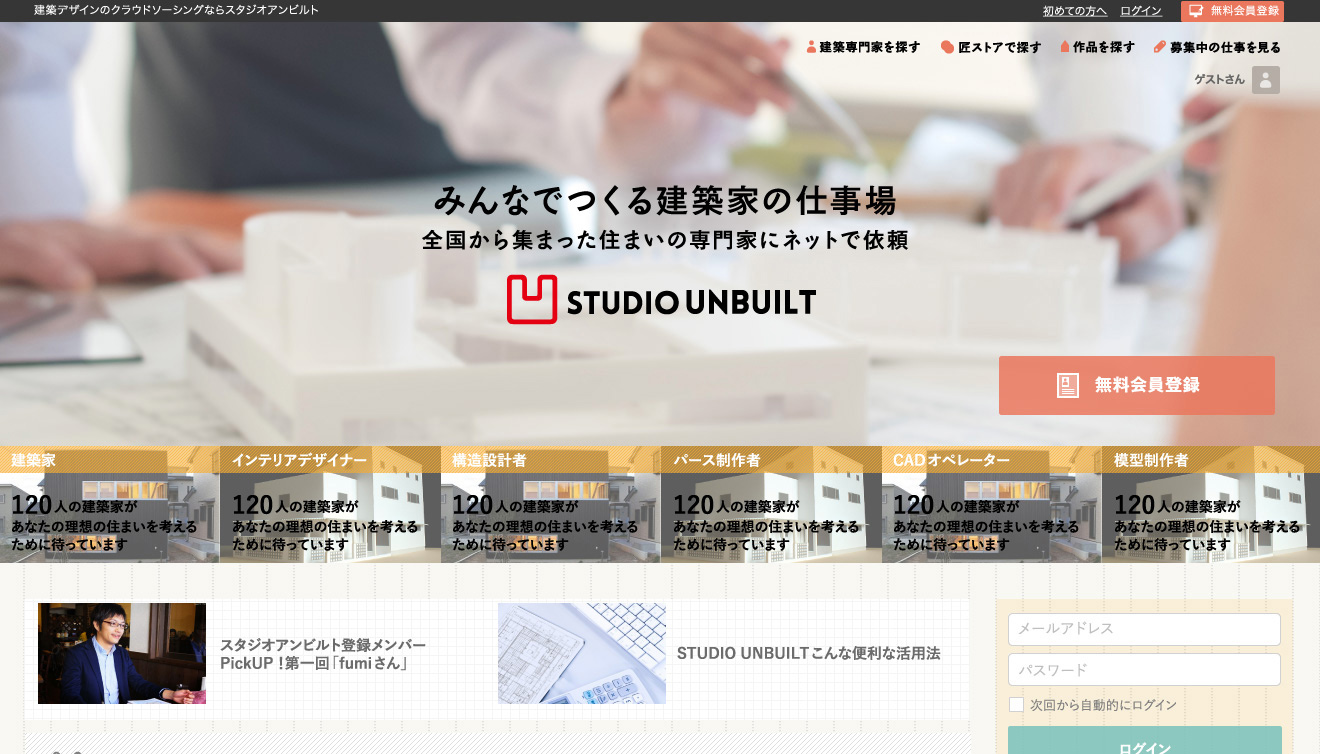Click the ログイン link in top bar

click(1141, 11)
